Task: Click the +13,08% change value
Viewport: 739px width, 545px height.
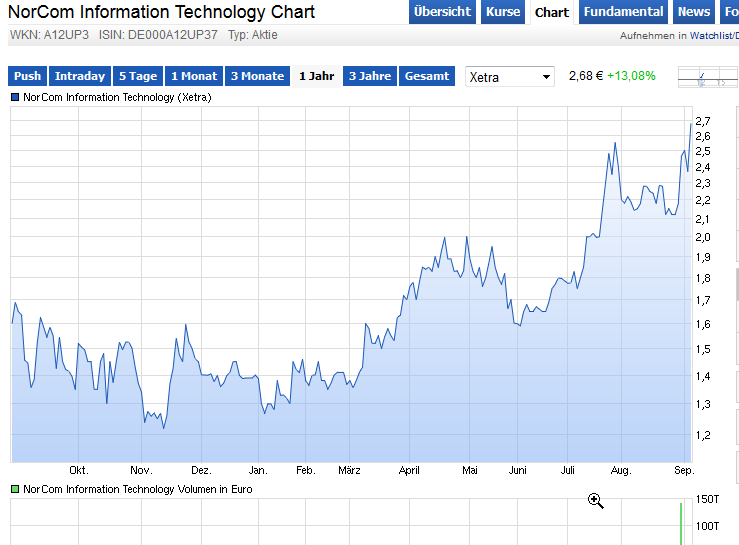Action: (x=631, y=76)
